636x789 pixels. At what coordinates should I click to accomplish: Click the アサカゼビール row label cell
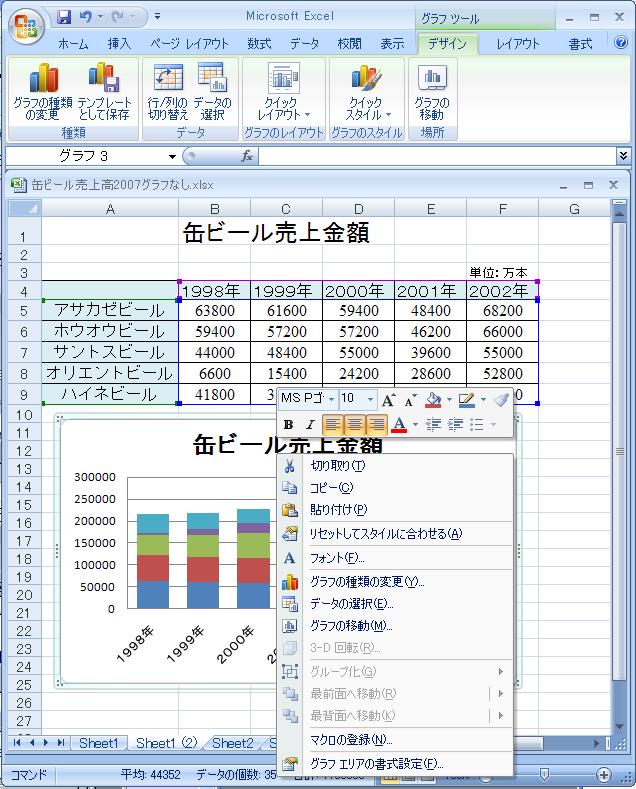coord(110,310)
